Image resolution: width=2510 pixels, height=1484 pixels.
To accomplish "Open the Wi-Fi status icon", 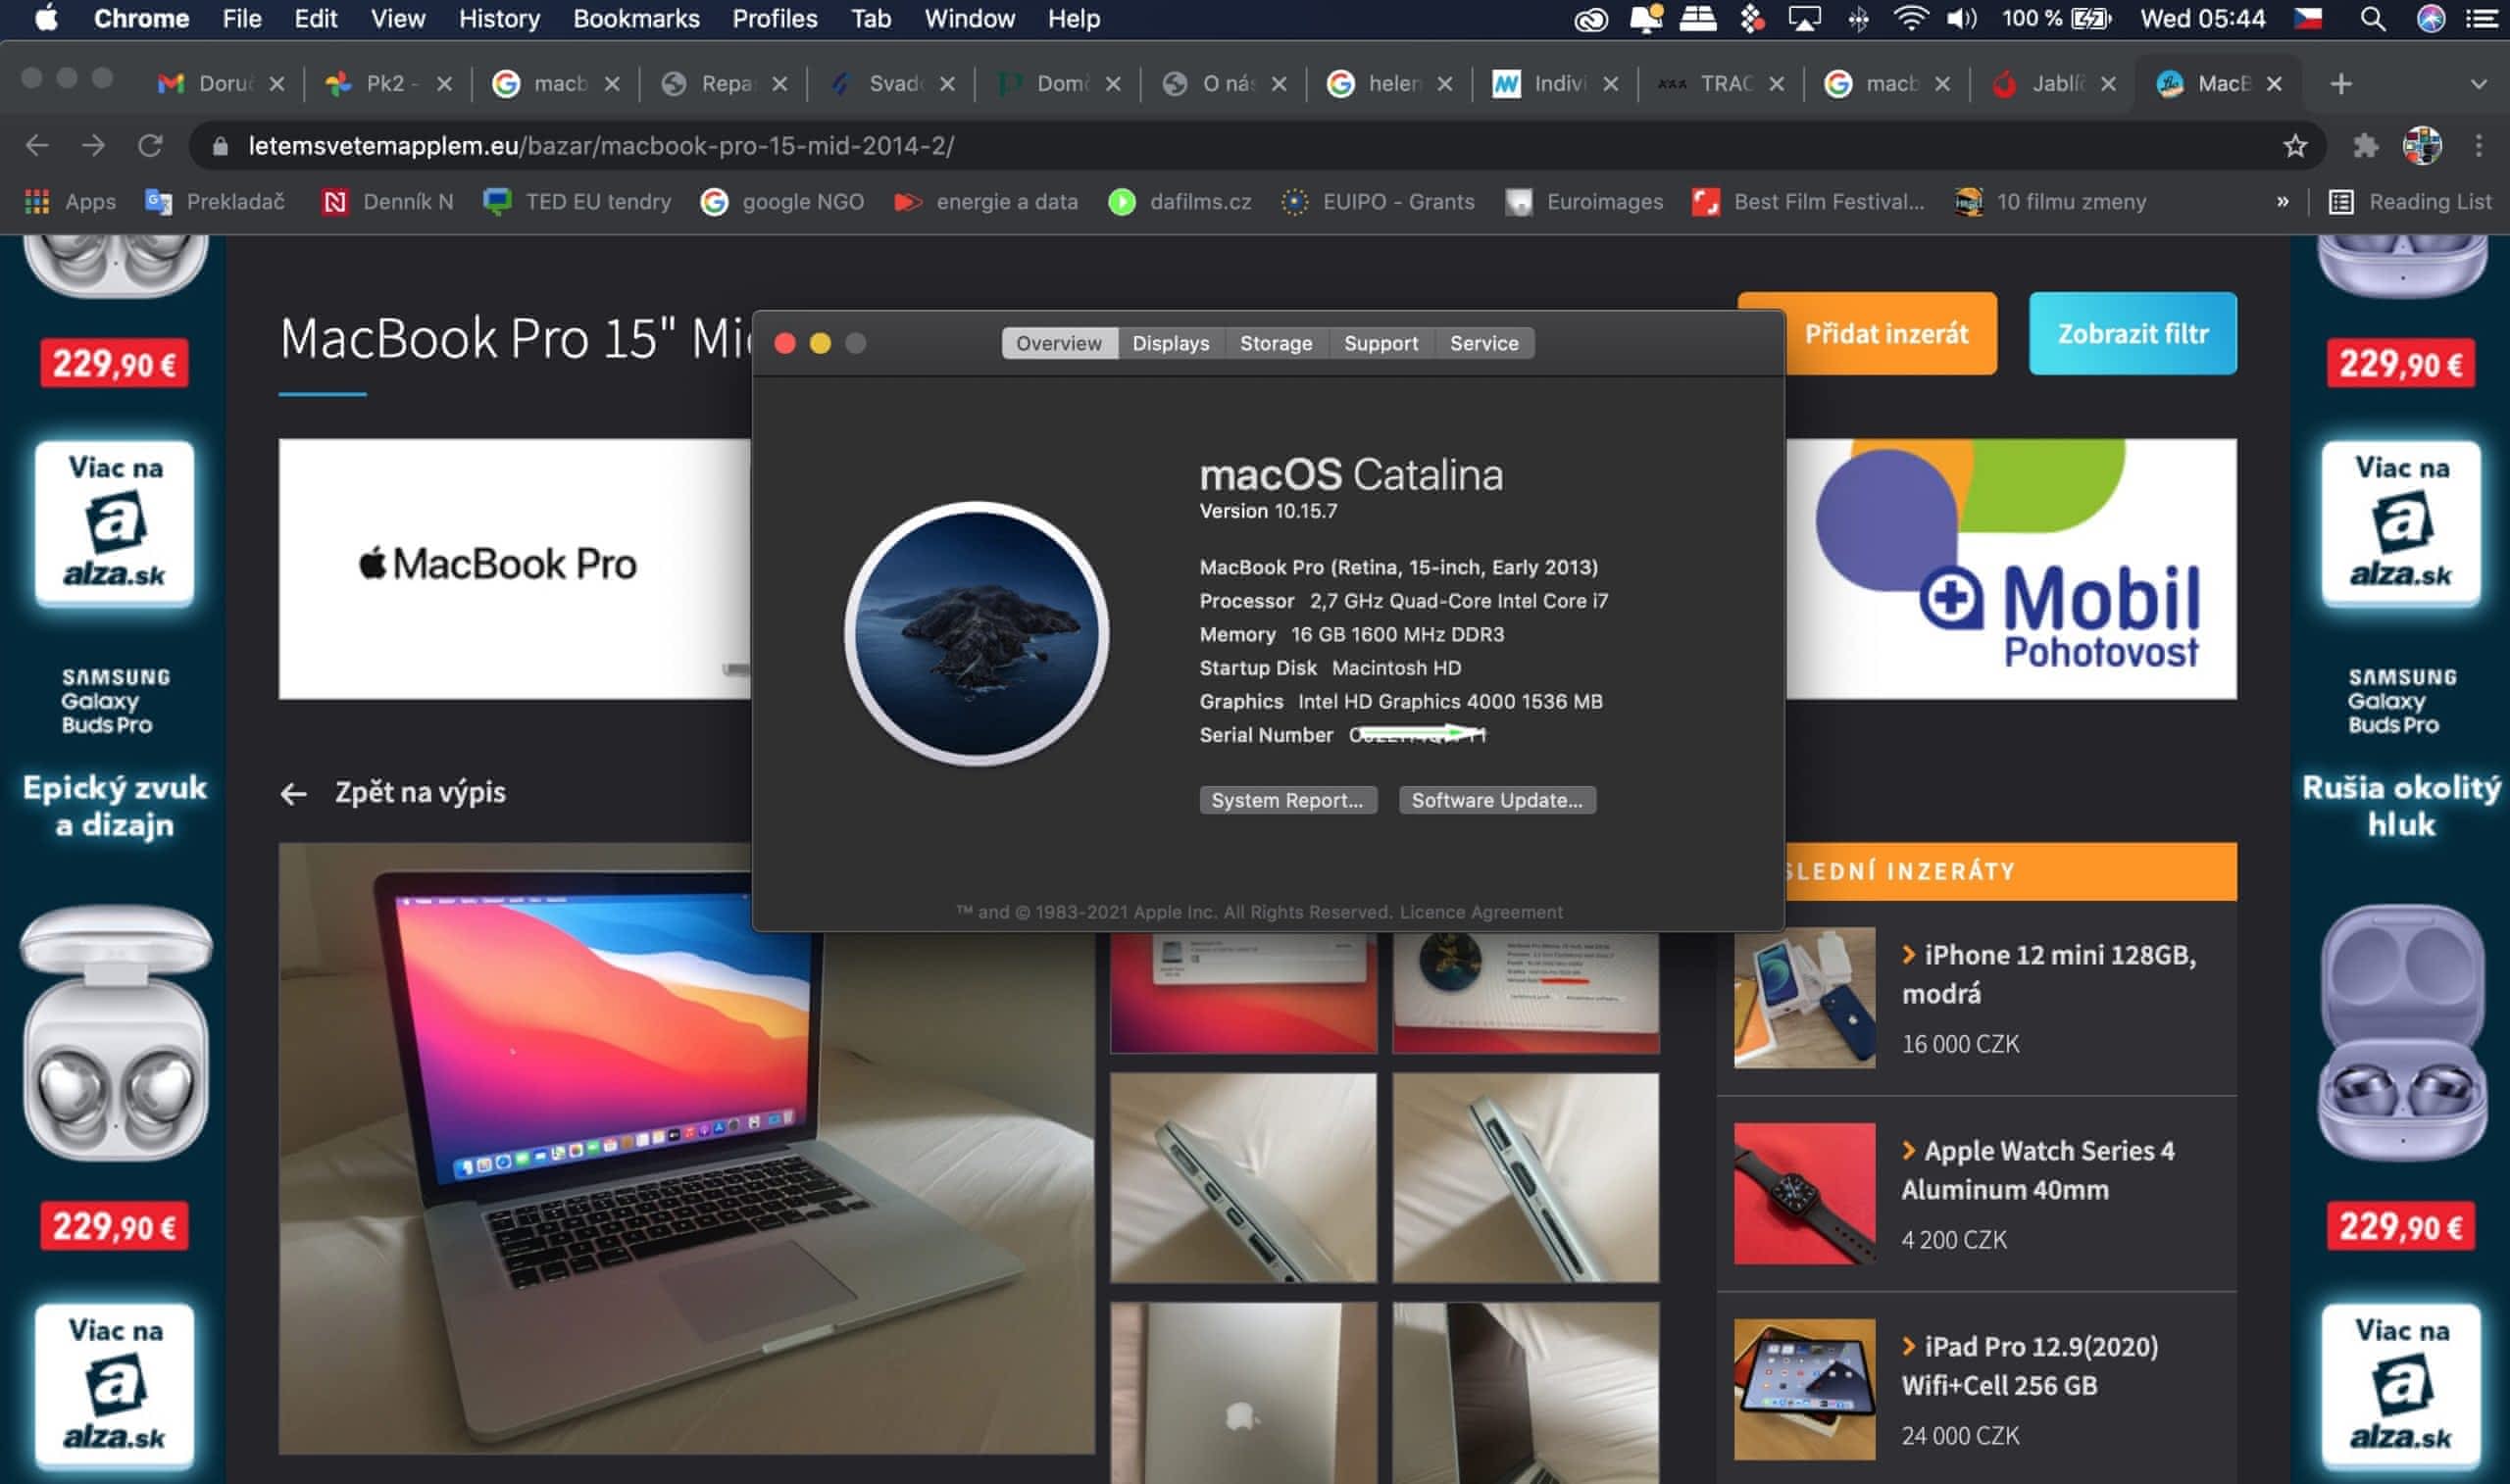I will click(x=1910, y=19).
